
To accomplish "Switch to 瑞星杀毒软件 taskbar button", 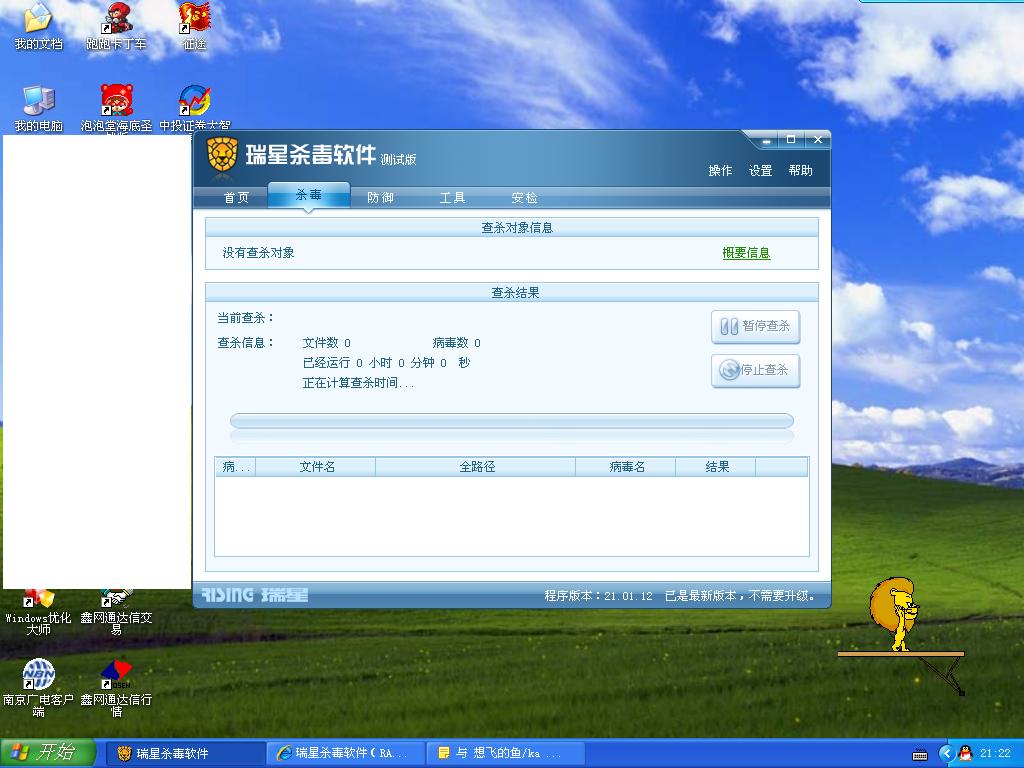I will pos(185,754).
